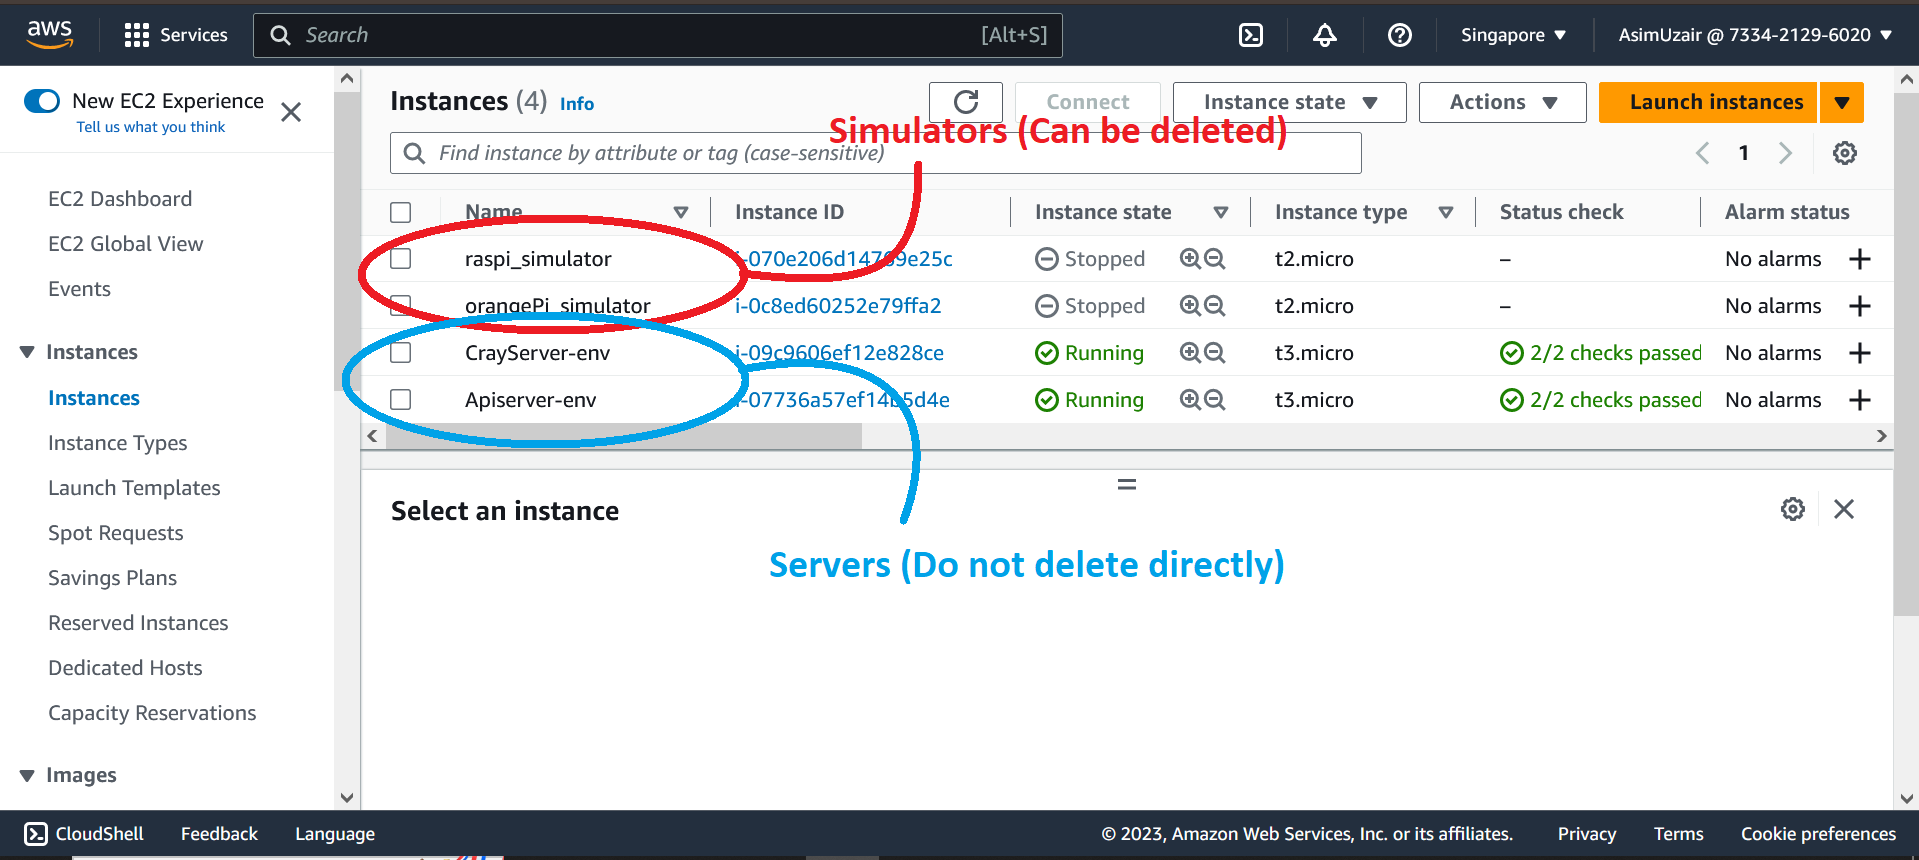This screenshot has width=1919, height=860.
Task: Open Spot Requests page
Action: coord(116,533)
